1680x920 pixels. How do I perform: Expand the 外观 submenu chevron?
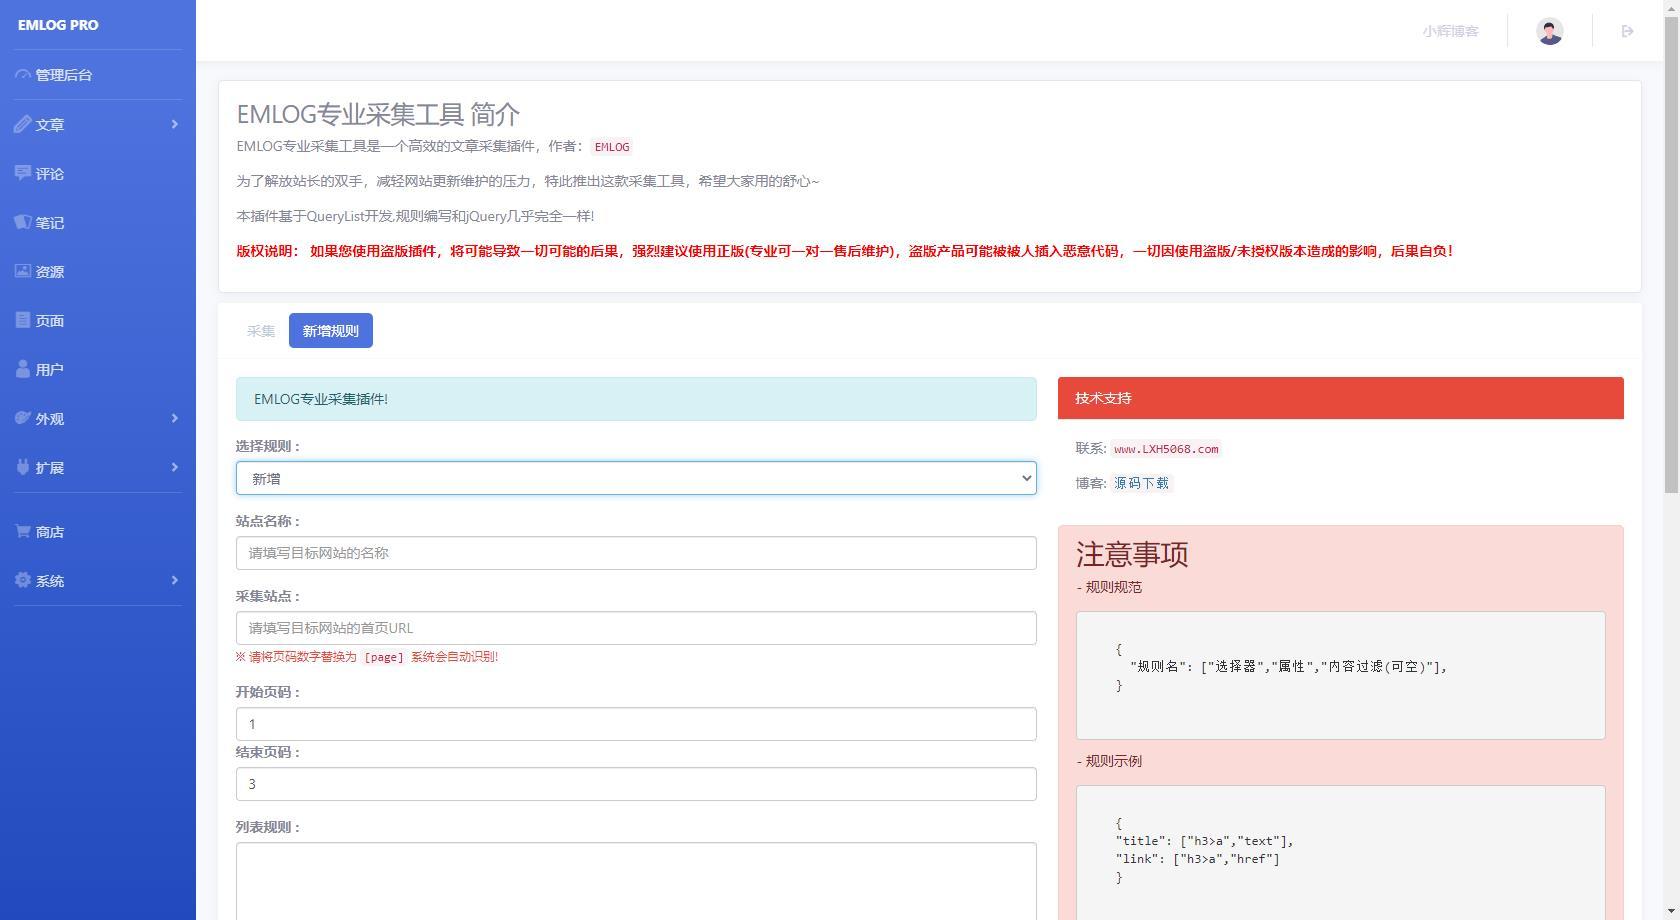(x=175, y=418)
